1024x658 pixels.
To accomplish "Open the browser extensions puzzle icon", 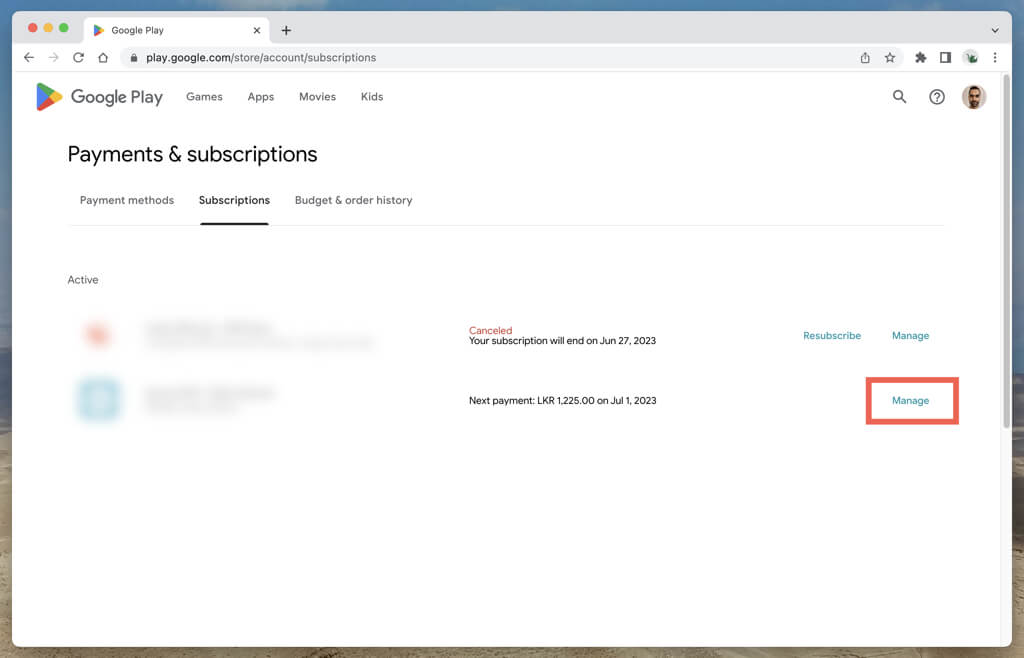I will [x=921, y=58].
